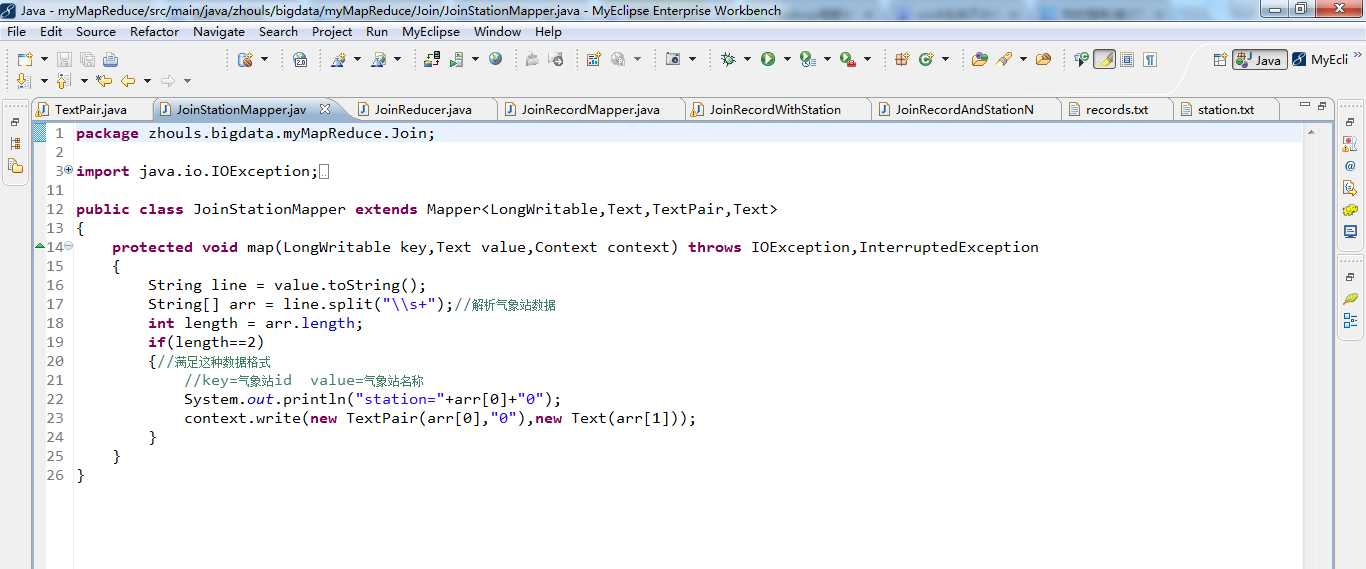
Task: Open the Search dropdown arrow
Action: tap(1023, 59)
